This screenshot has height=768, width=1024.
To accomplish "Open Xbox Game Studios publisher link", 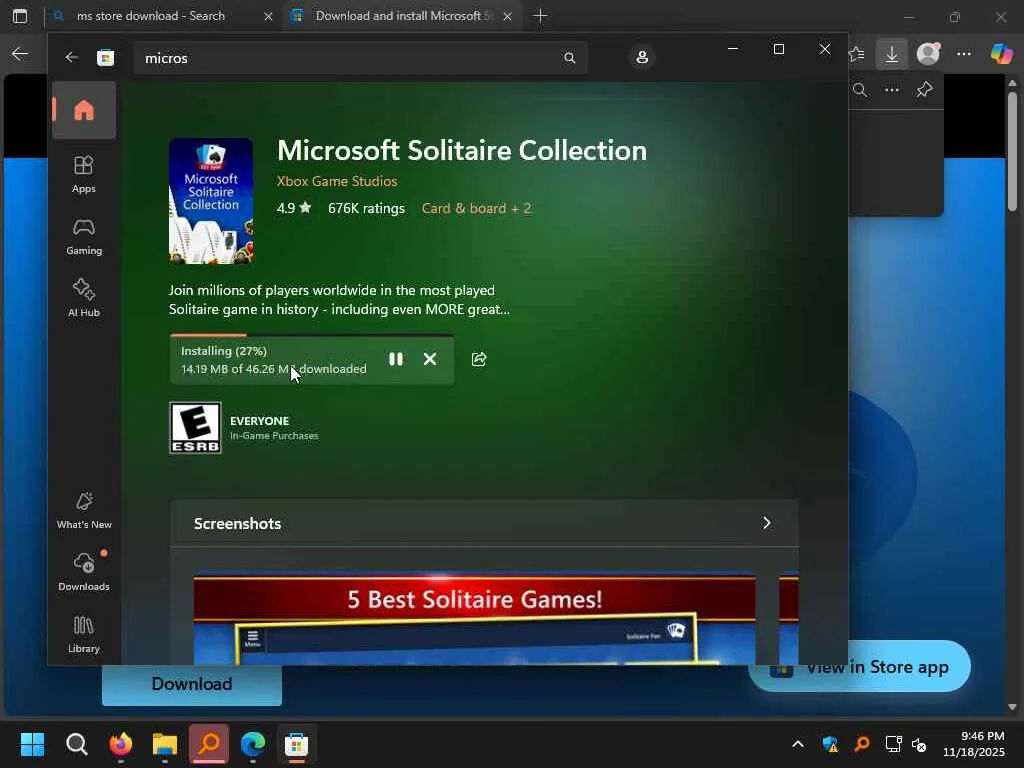I will (x=337, y=181).
